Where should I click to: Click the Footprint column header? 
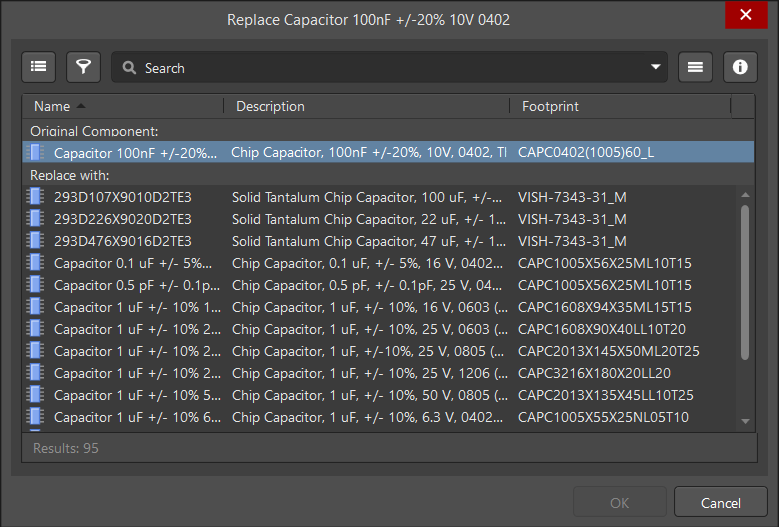pos(550,106)
